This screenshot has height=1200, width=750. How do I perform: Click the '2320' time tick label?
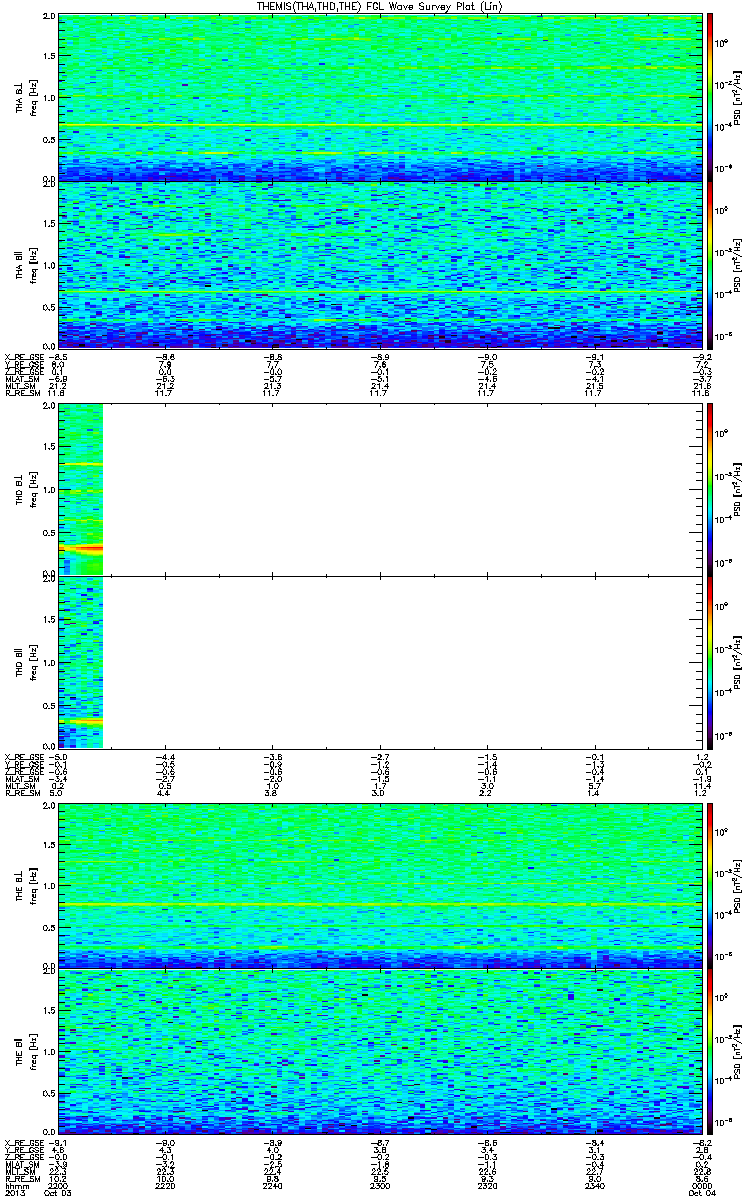point(485,1184)
